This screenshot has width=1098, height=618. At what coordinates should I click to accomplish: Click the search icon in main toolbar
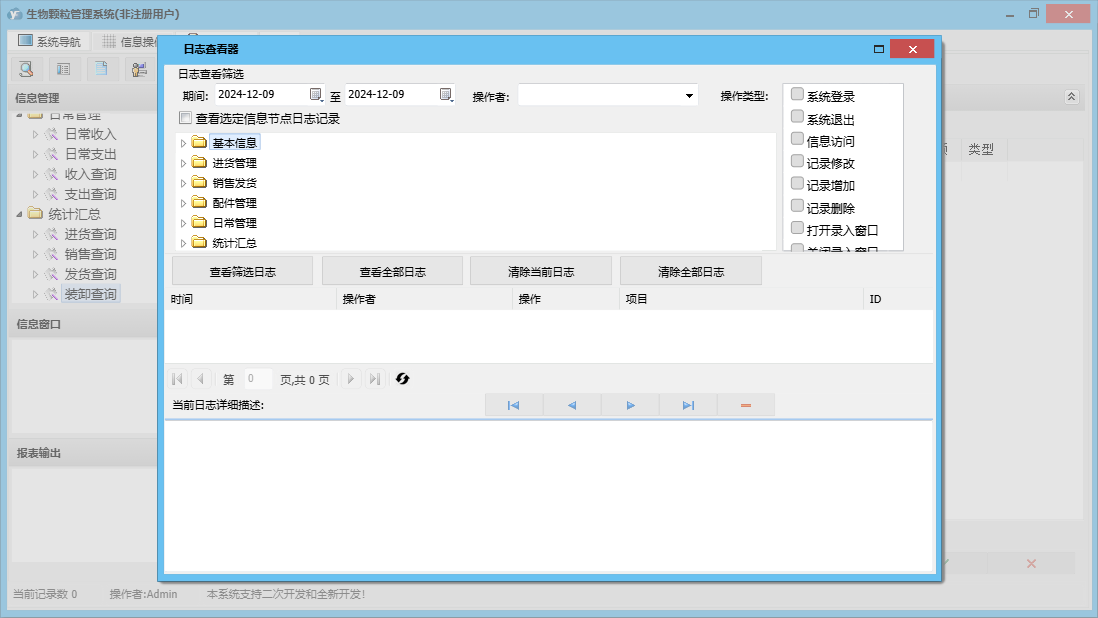27,69
